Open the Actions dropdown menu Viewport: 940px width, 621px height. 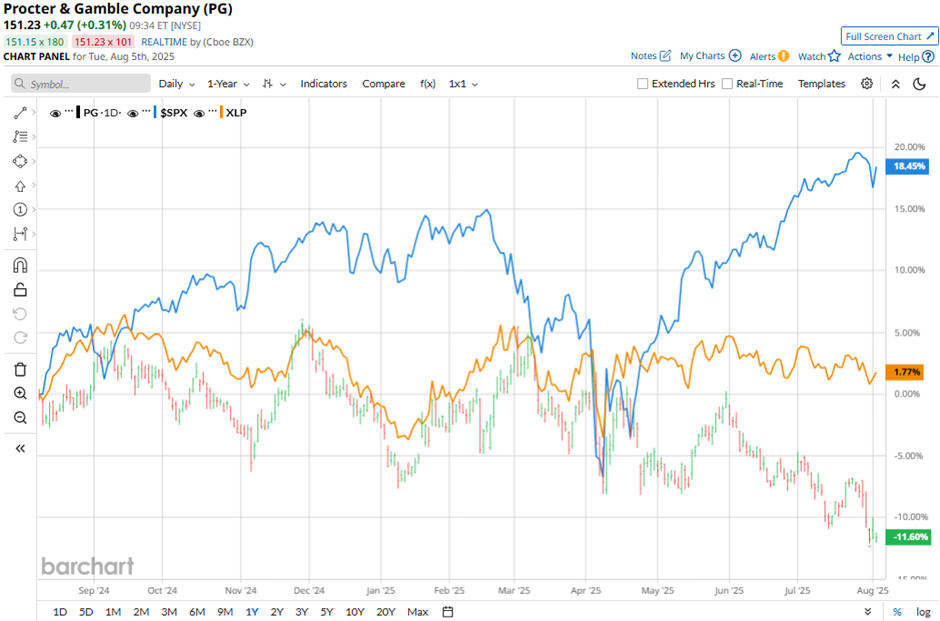coord(870,56)
